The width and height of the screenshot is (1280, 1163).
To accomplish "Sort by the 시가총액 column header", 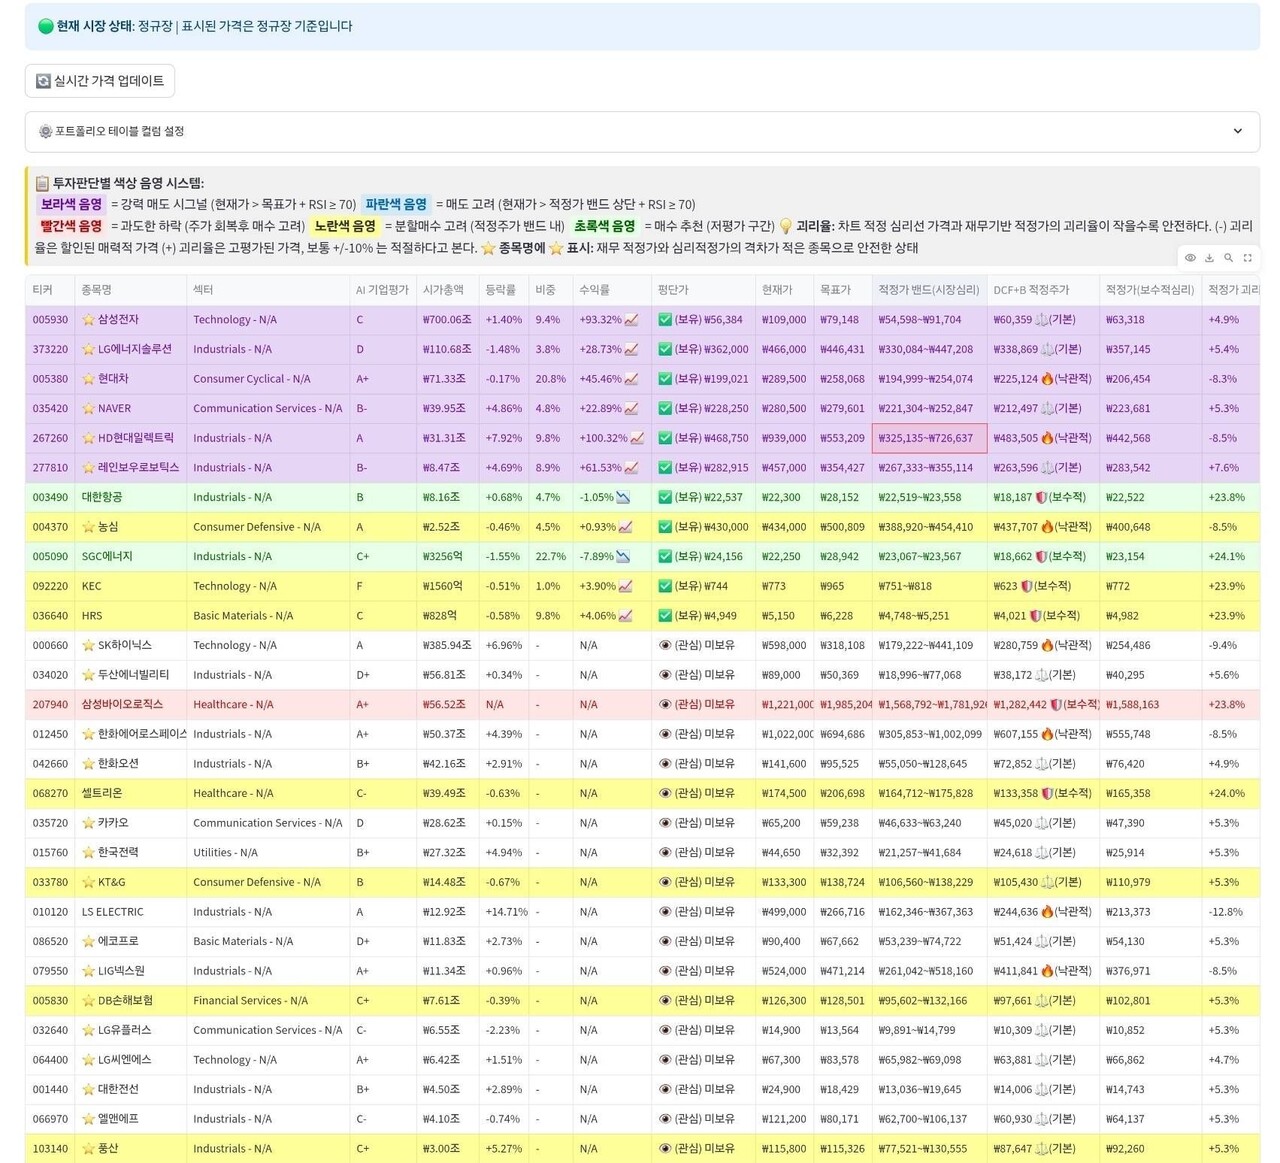I will tap(443, 290).
